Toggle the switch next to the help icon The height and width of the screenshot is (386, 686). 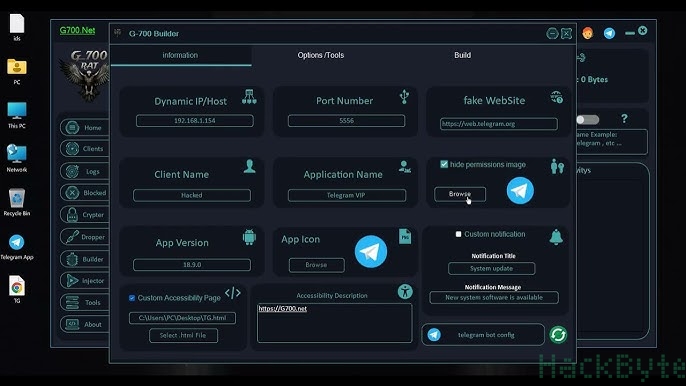click(x=587, y=119)
